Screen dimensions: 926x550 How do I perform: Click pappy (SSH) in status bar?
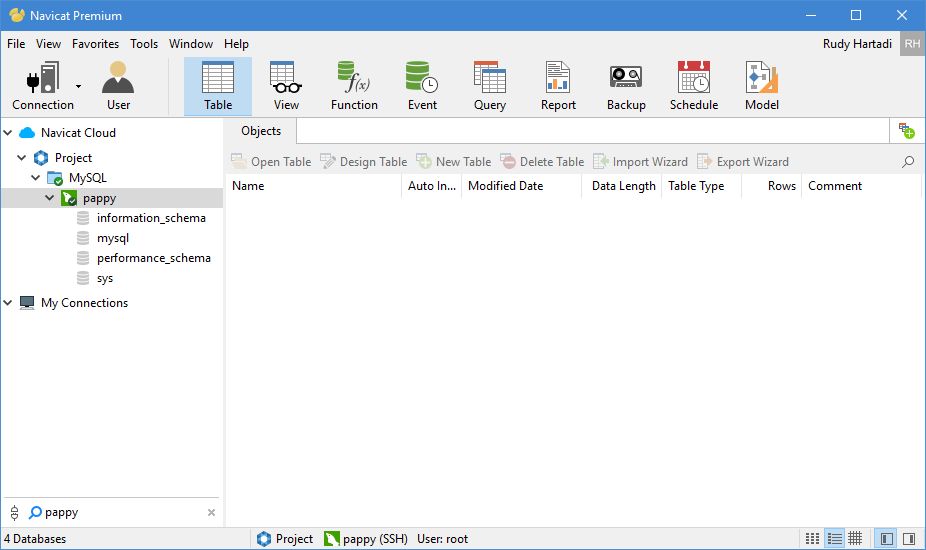pos(366,539)
